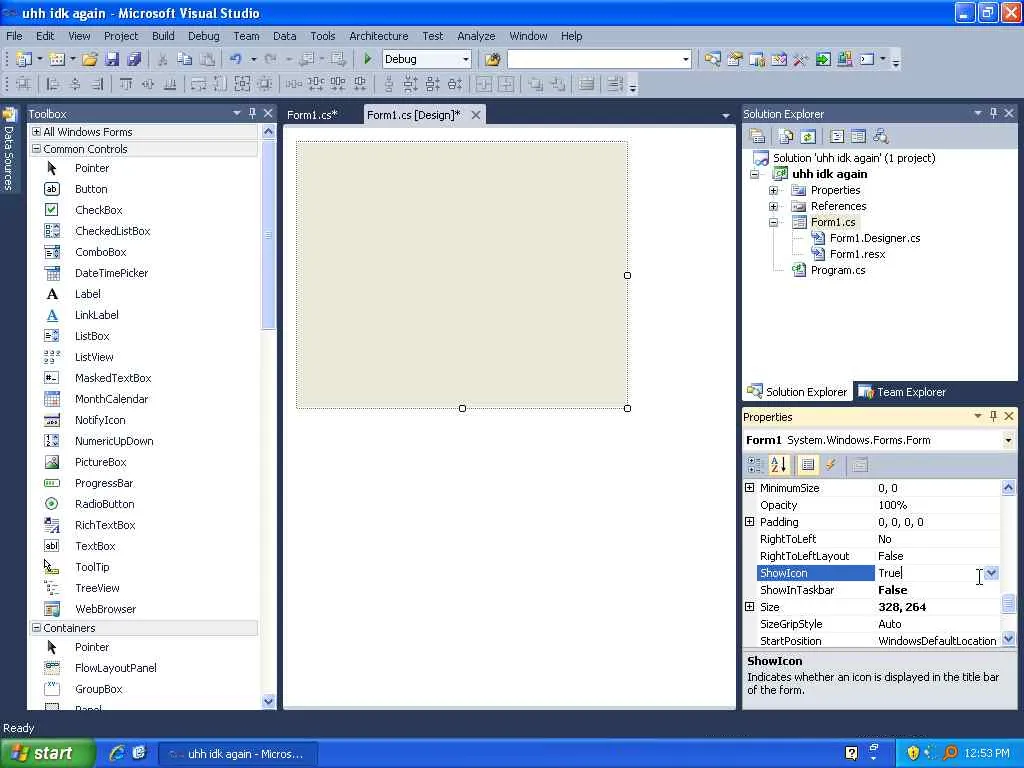
Task: Select Form1.resx in Solution Explorer
Action: tap(857, 254)
